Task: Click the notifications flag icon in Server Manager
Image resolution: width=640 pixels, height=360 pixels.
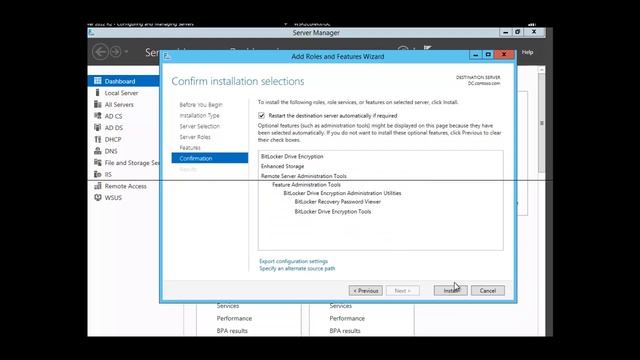Action: click(x=427, y=49)
